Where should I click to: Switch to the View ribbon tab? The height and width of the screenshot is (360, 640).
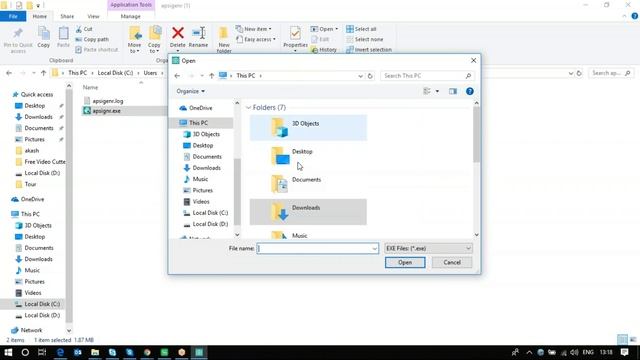coord(93,16)
